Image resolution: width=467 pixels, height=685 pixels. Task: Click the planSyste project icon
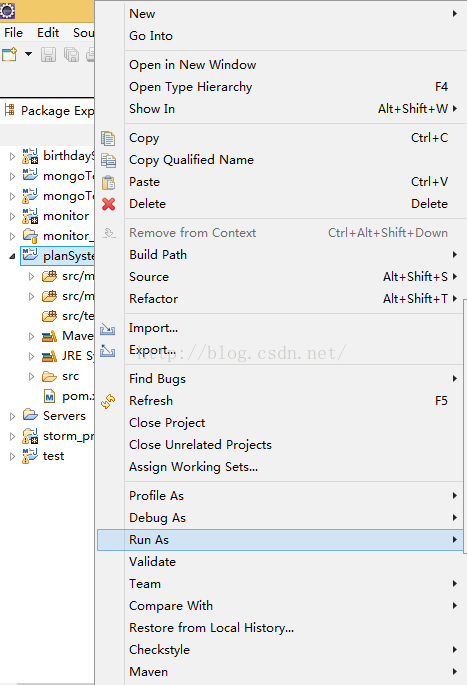[x=30, y=255]
